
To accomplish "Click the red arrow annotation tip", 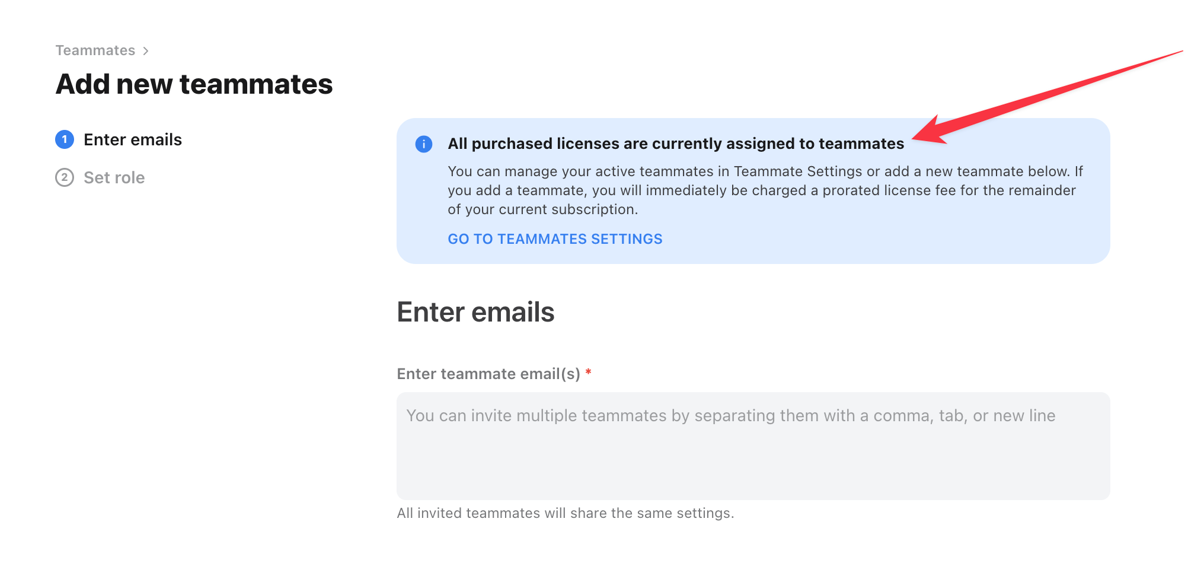I will (x=920, y=138).
